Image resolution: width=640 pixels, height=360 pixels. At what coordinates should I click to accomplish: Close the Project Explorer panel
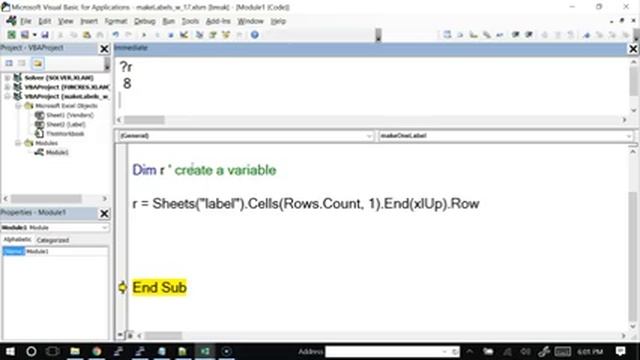pyautogui.click(x=104, y=49)
